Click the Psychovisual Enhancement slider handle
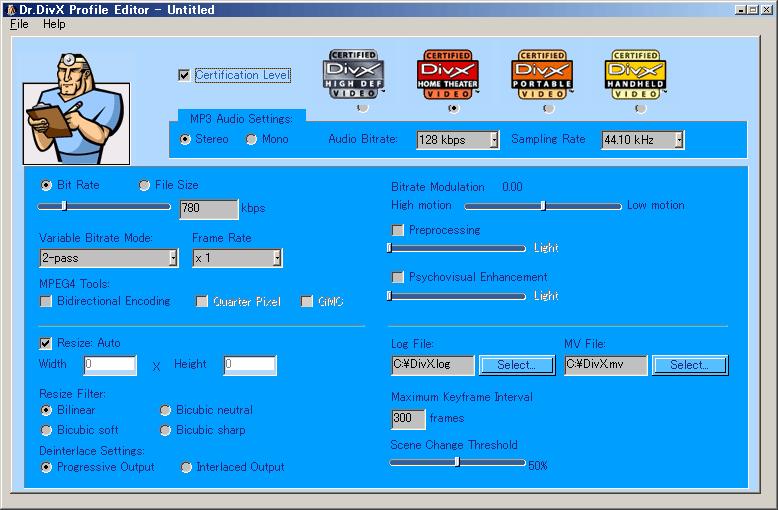 point(389,296)
